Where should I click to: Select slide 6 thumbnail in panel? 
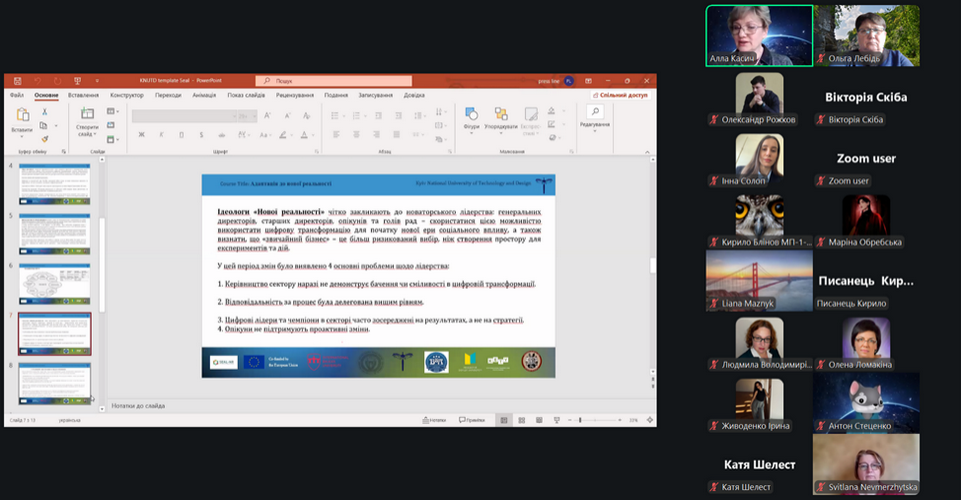pyautogui.click(x=54, y=283)
